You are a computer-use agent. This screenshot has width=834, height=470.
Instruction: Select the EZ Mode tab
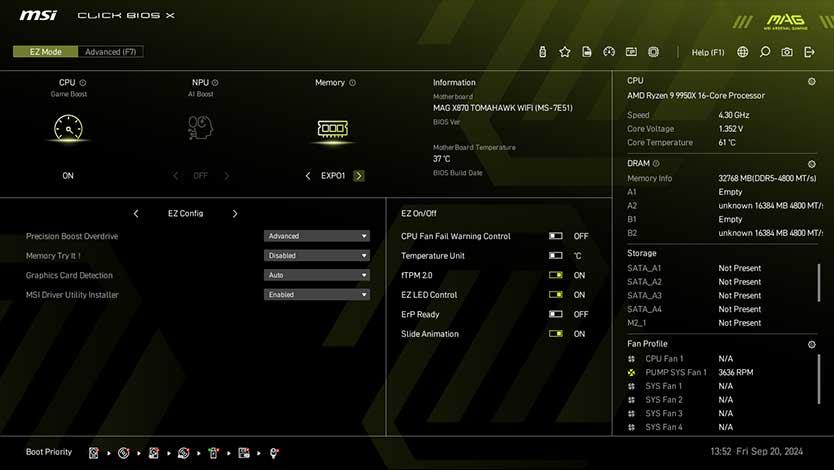point(44,52)
